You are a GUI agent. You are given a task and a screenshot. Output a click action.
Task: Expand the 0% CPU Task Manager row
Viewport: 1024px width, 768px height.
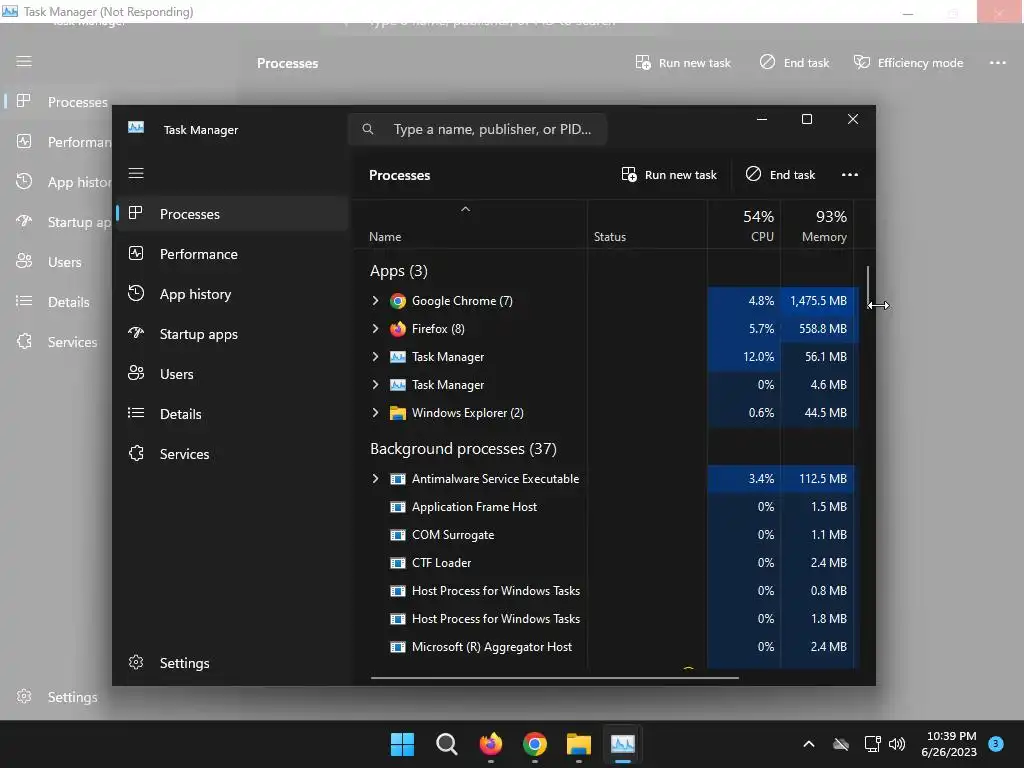coord(376,385)
